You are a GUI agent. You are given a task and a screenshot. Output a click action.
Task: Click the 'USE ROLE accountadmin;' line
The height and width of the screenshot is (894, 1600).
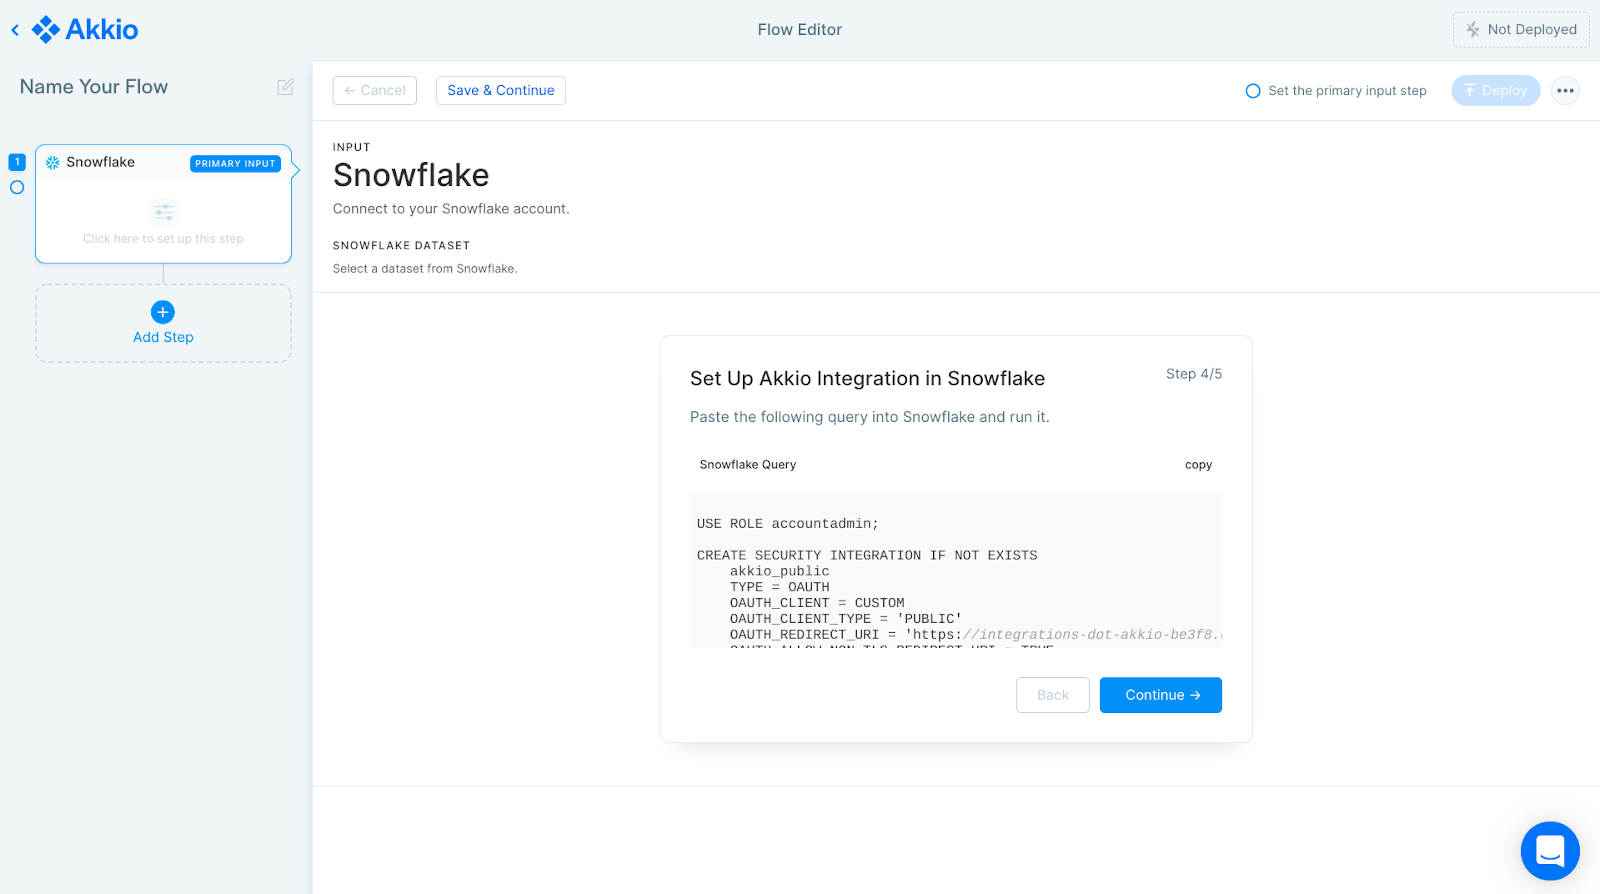pyautogui.click(x=788, y=524)
